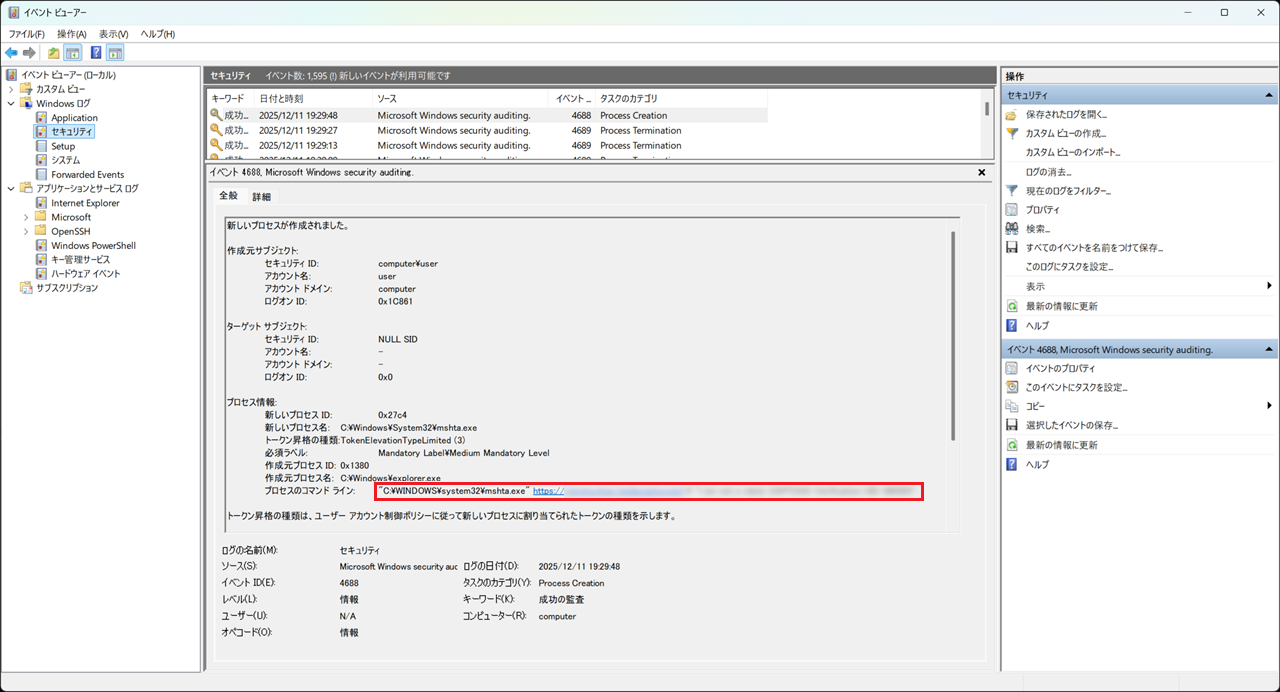Collapse the Windows ログ tree node
The image size is (1280, 692).
[x=12, y=103]
